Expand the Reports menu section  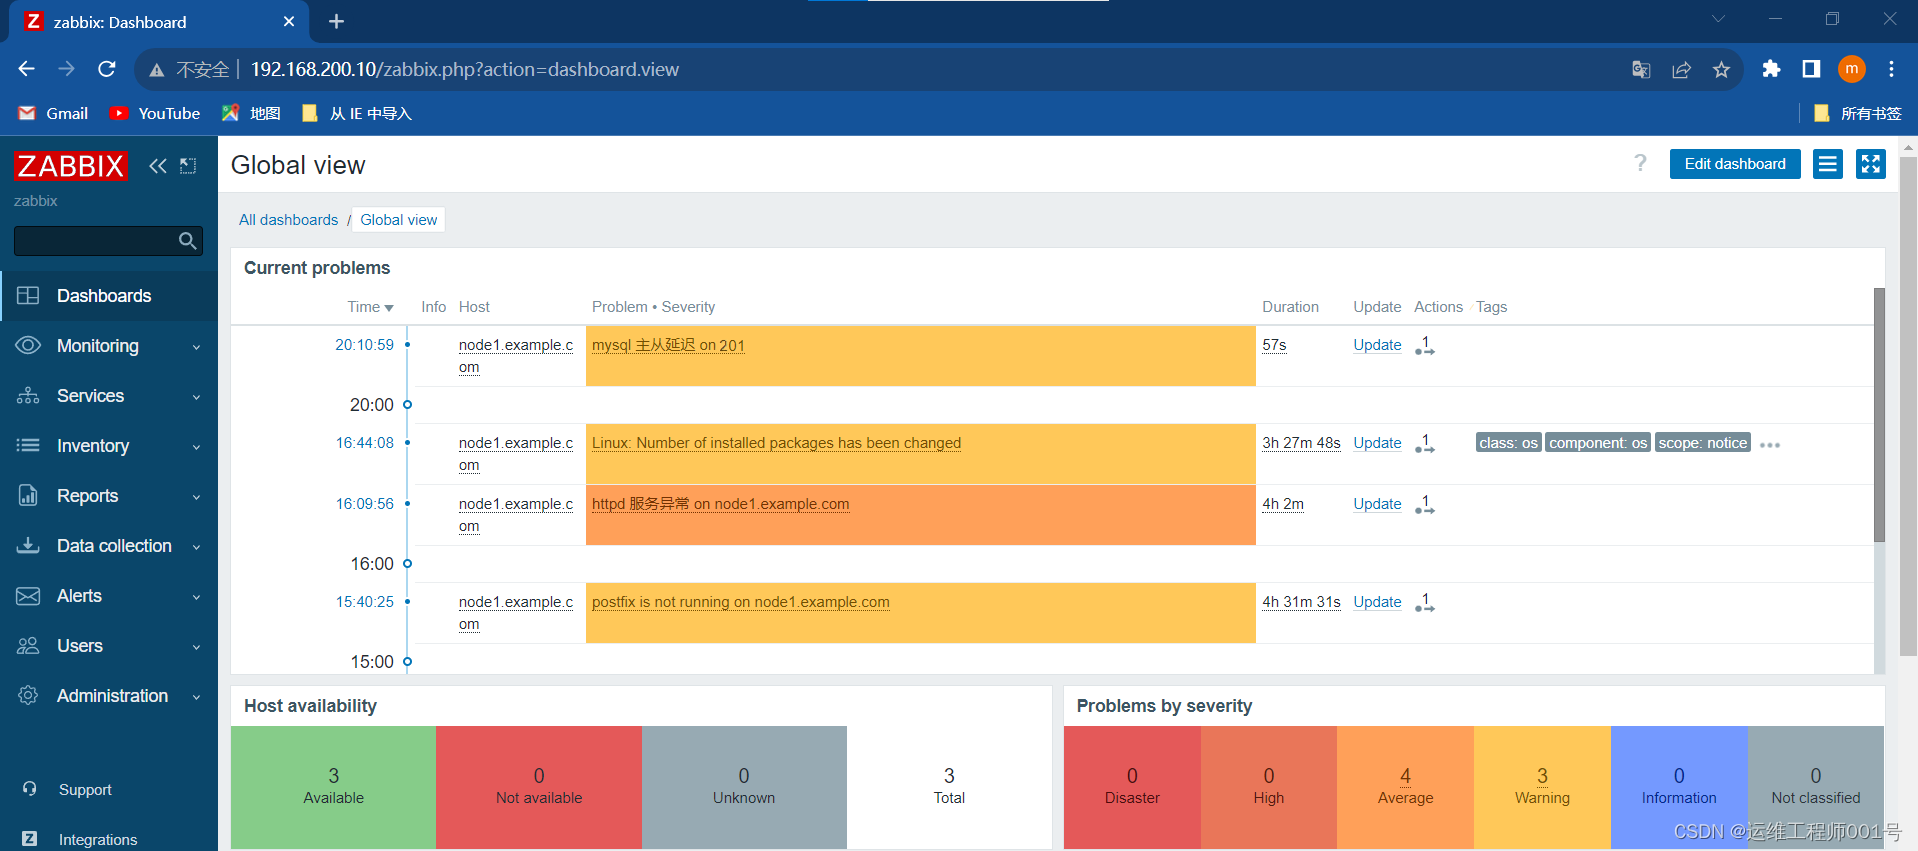point(109,496)
